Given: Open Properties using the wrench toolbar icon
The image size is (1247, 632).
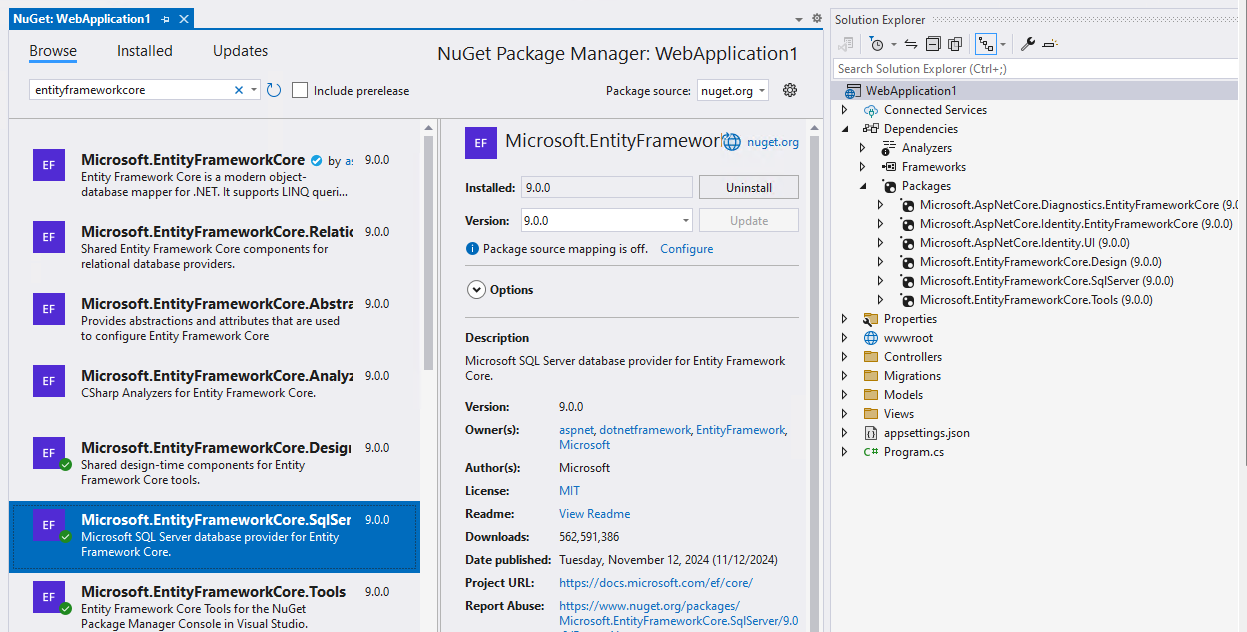Looking at the screenshot, I should click(x=1027, y=44).
